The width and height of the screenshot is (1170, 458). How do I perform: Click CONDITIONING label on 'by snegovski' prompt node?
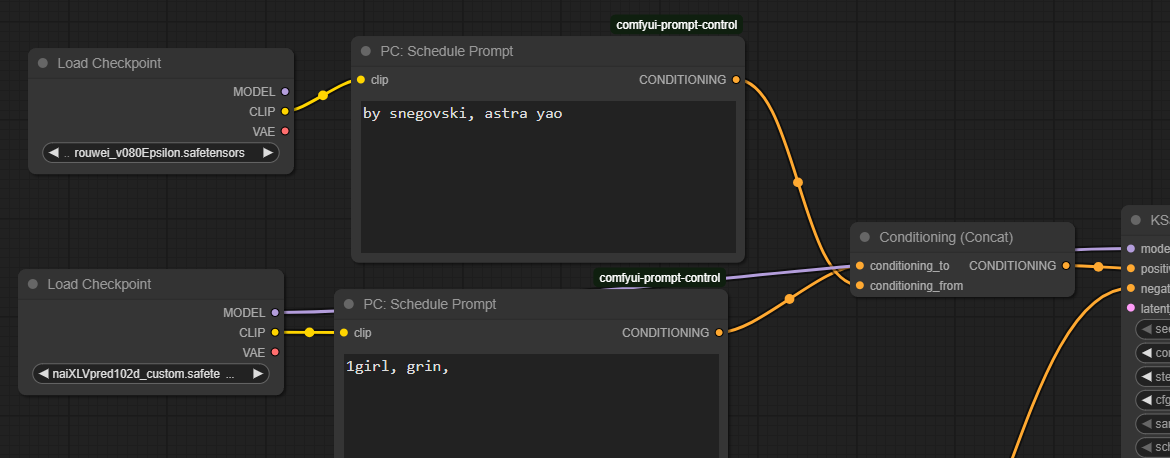click(683, 80)
